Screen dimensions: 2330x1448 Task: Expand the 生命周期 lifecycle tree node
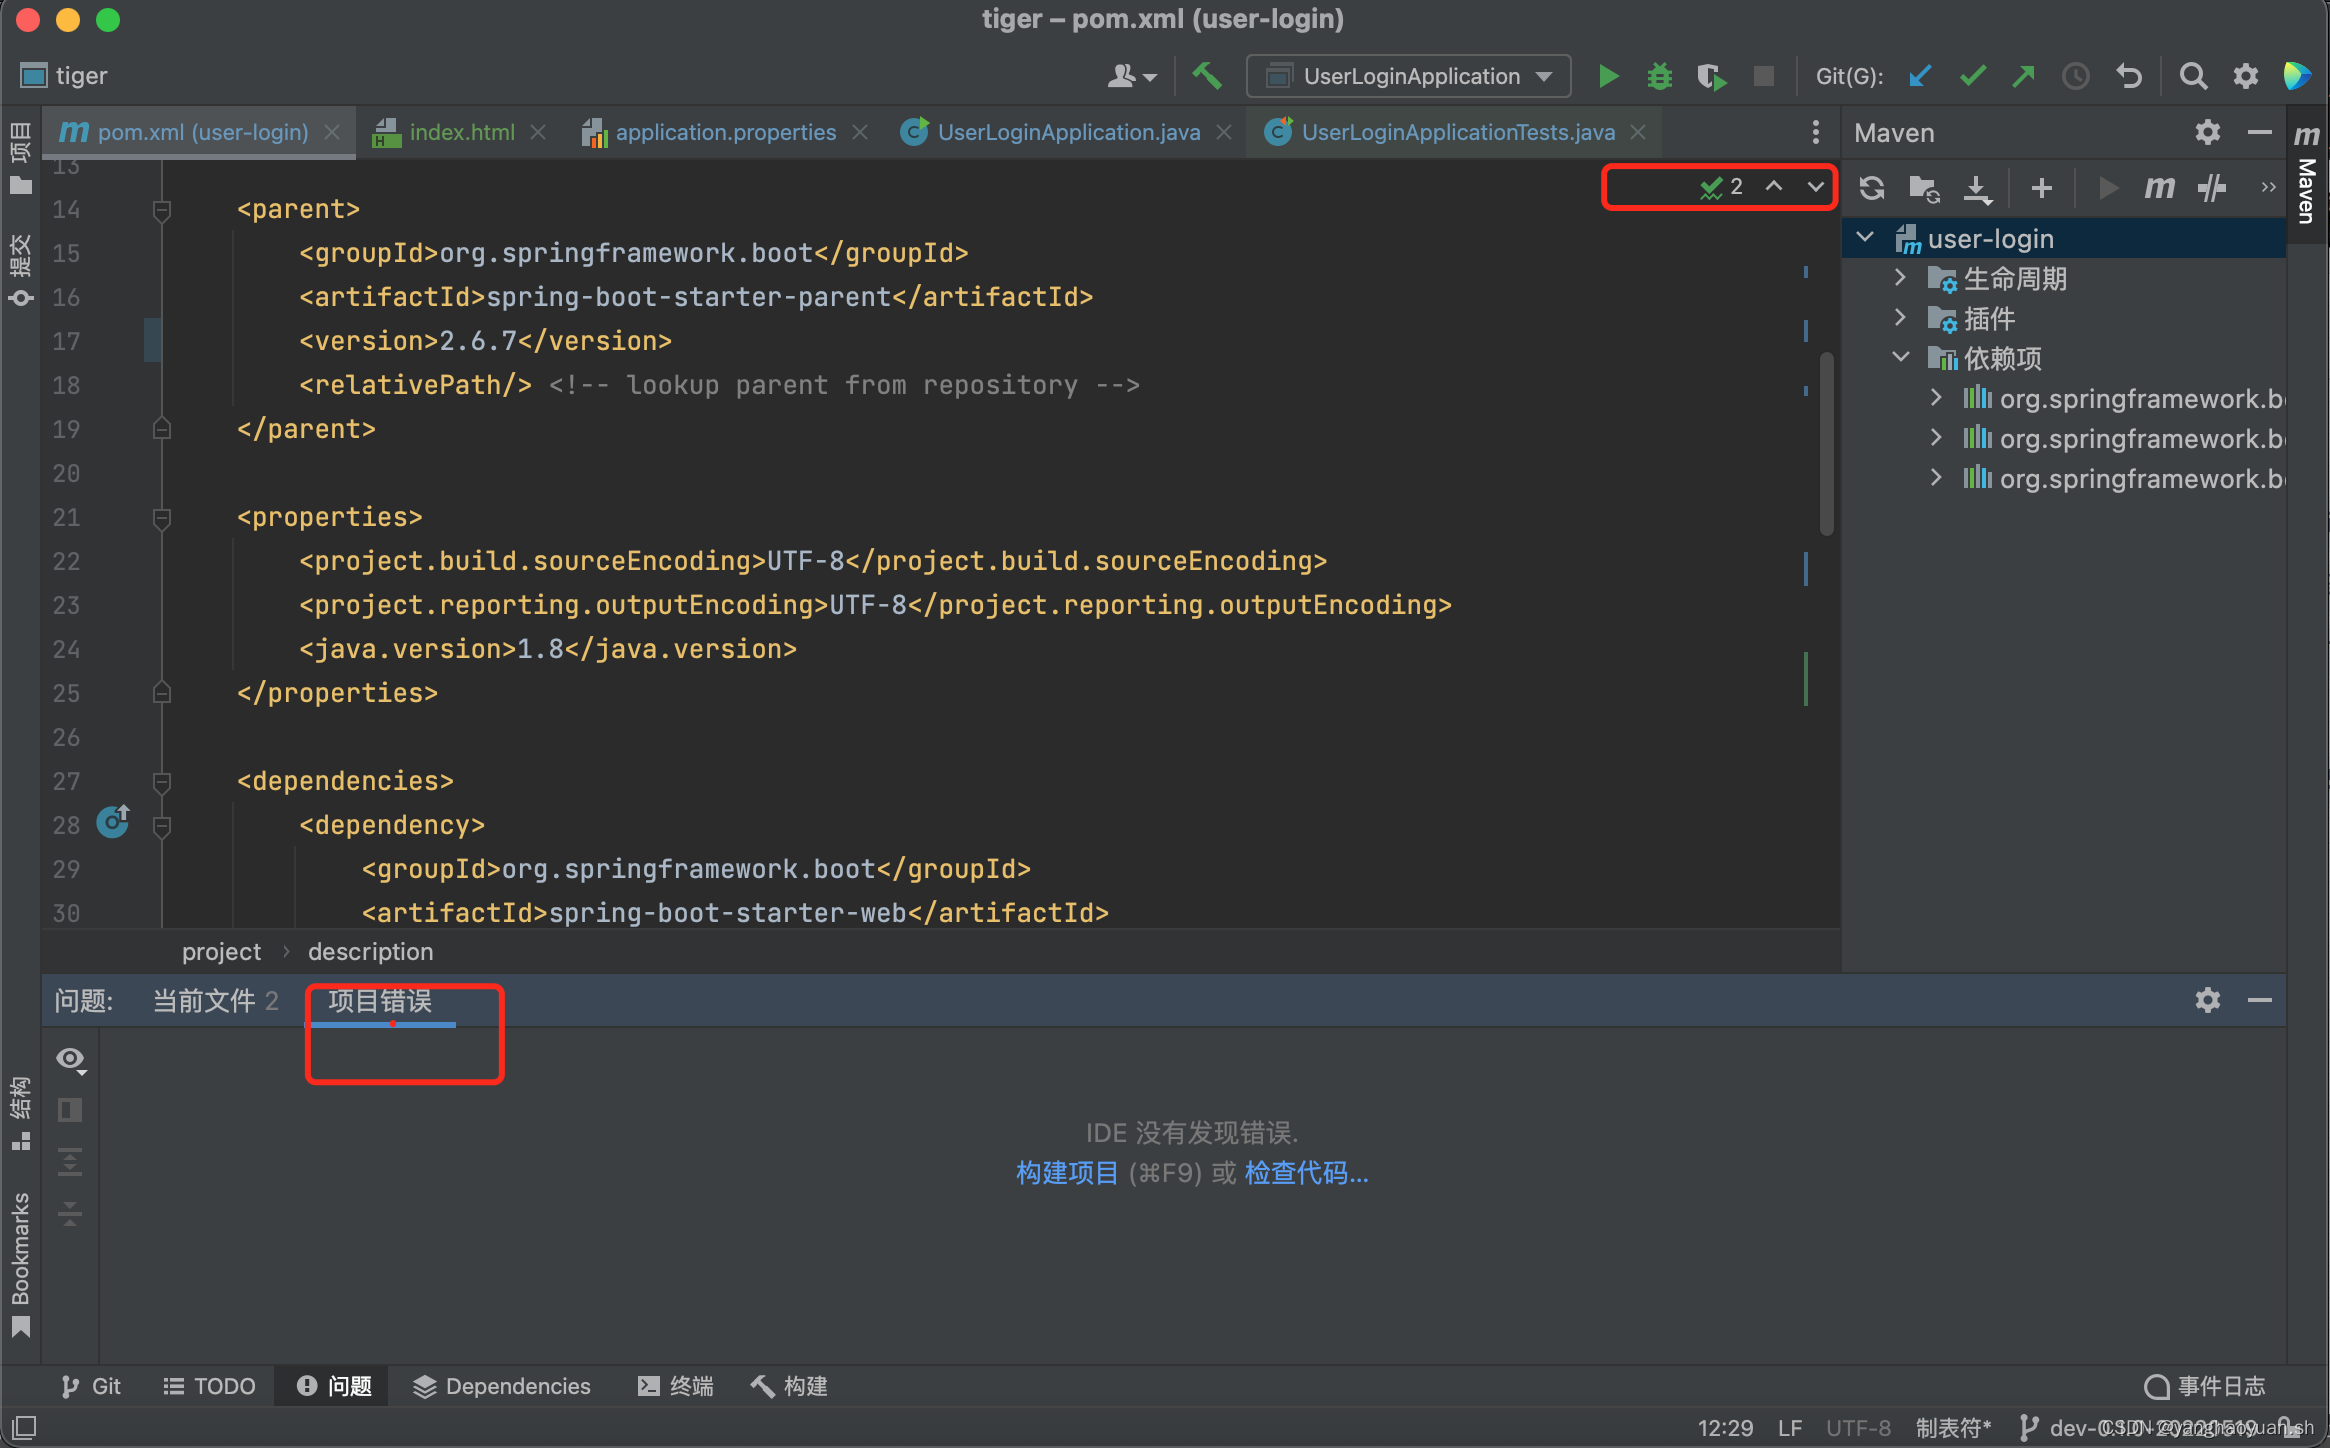pyautogui.click(x=1901, y=277)
